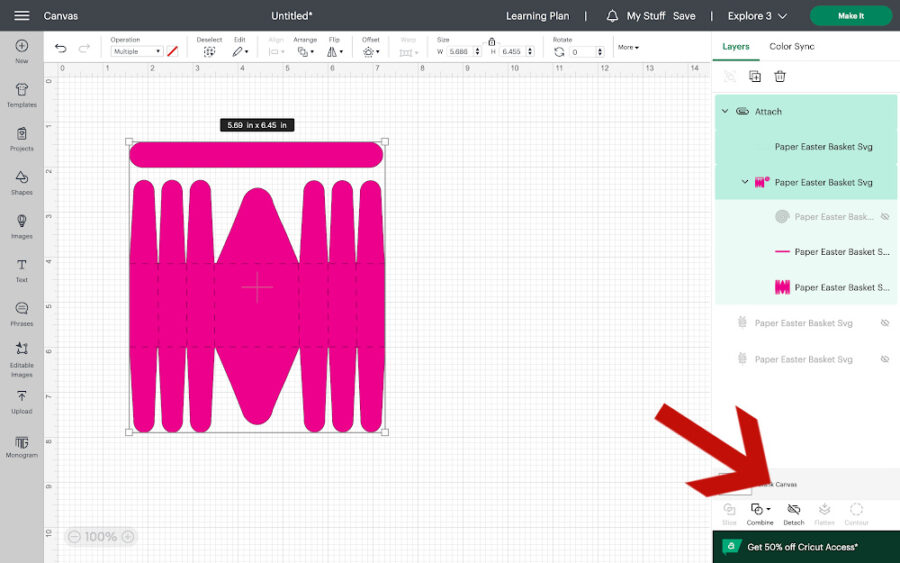Click the operation color swatch
The height and width of the screenshot is (563, 900).
coord(173,51)
